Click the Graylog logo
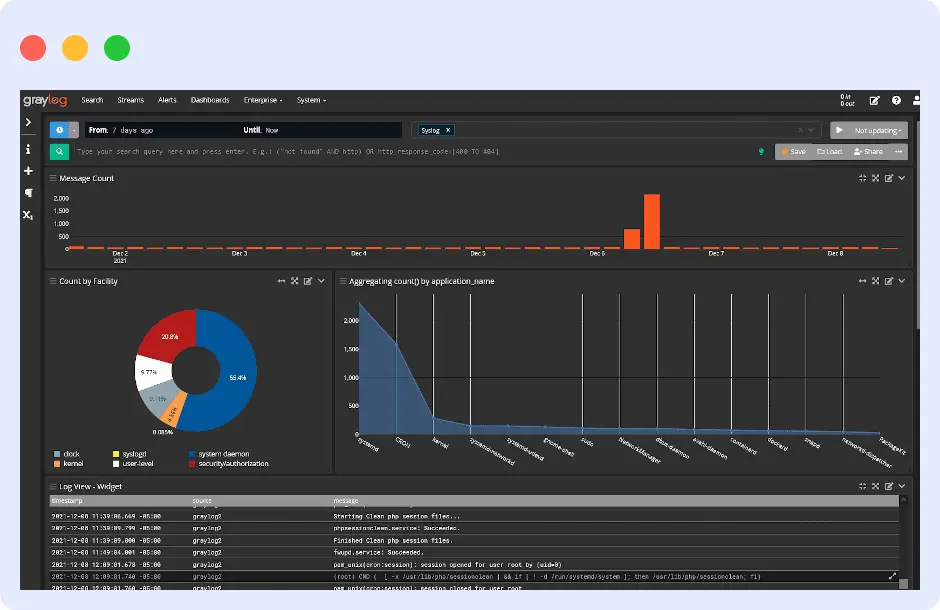The height and width of the screenshot is (610, 940). pos(45,100)
